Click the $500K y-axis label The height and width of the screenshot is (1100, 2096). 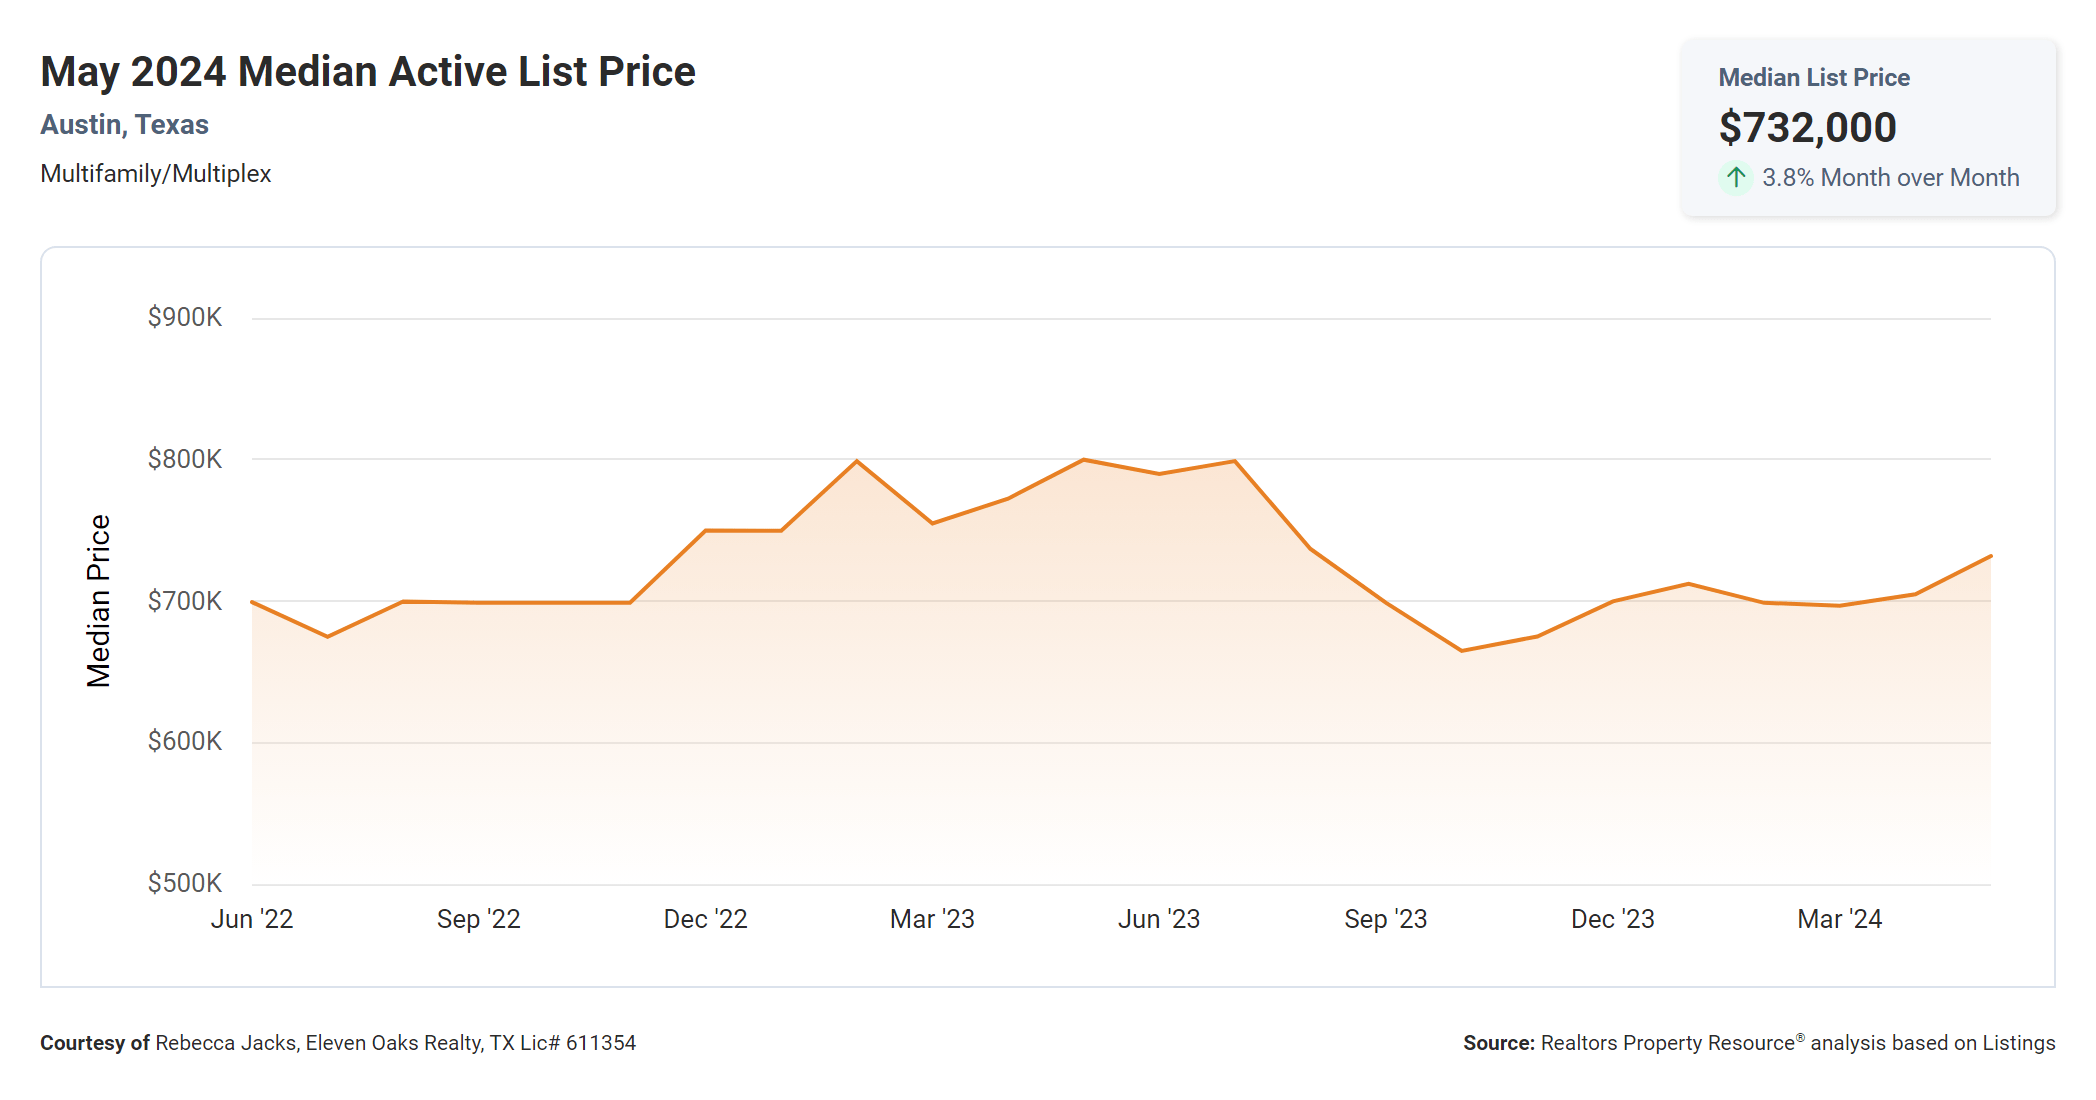coord(184,883)
